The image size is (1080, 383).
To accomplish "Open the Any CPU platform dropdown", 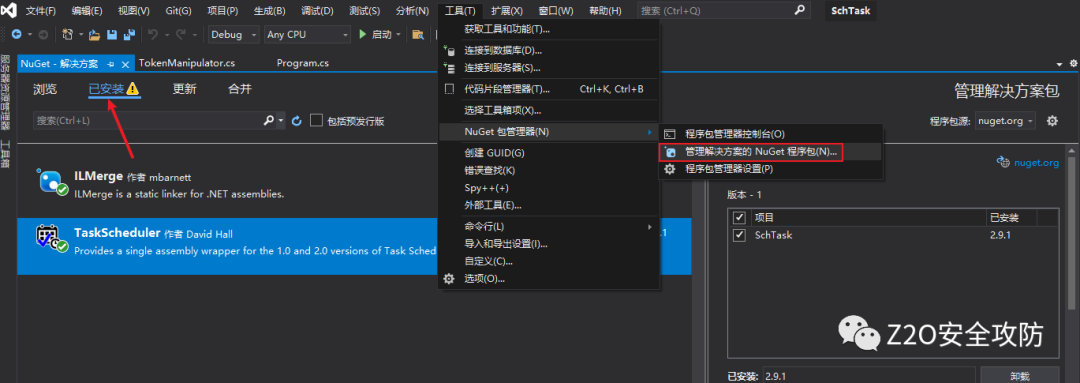I will 307,34.
